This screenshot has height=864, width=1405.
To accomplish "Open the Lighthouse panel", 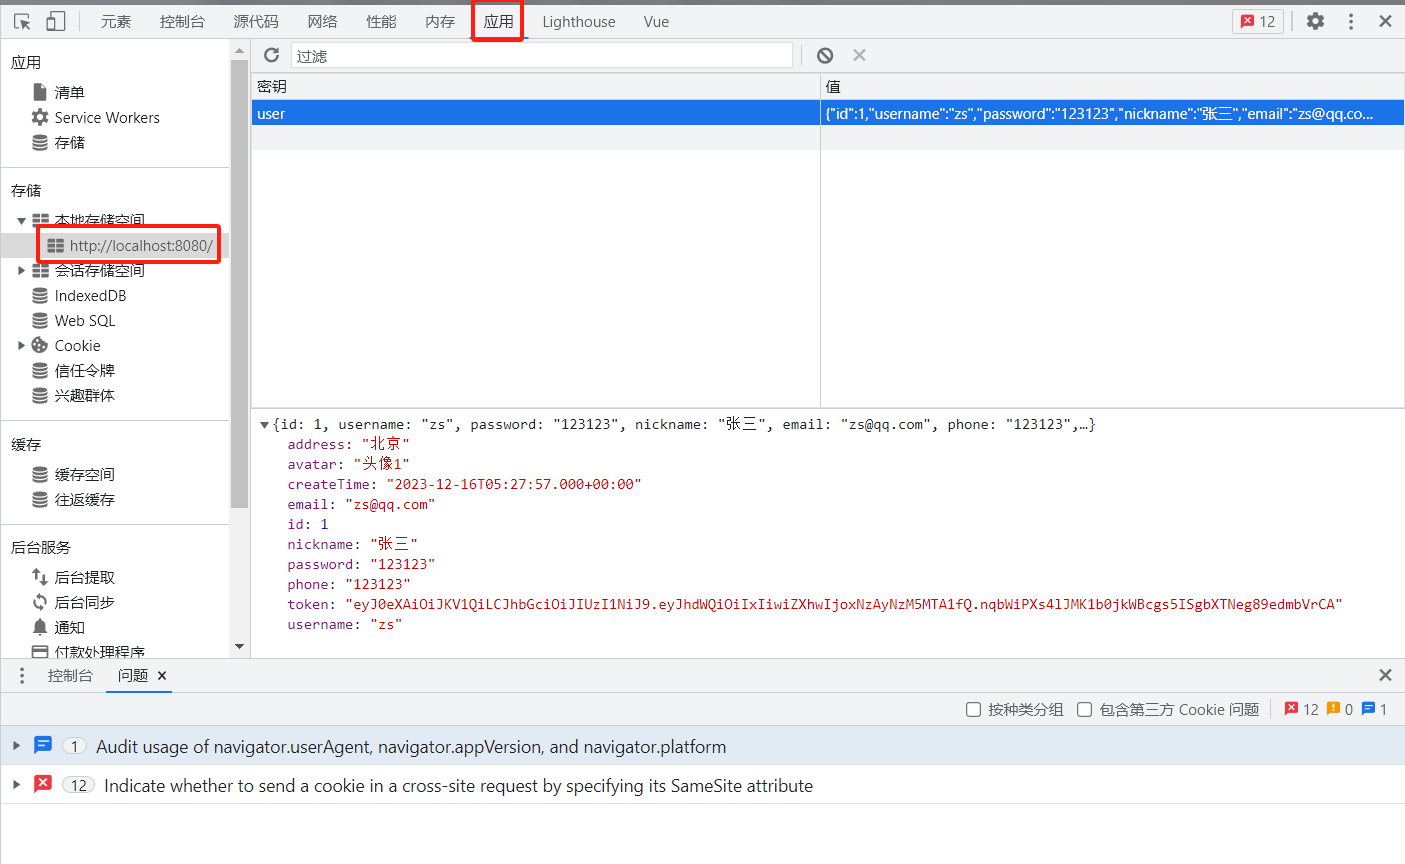I will [578, 20].
